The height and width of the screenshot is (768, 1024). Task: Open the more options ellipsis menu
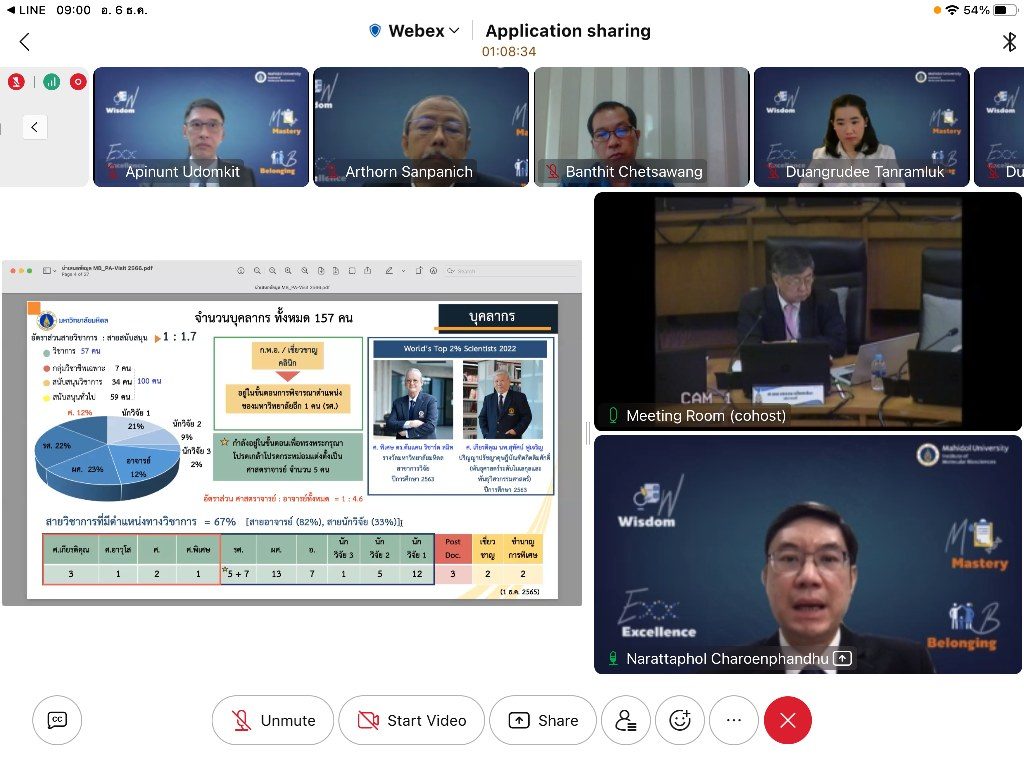(x=734, y=720)
